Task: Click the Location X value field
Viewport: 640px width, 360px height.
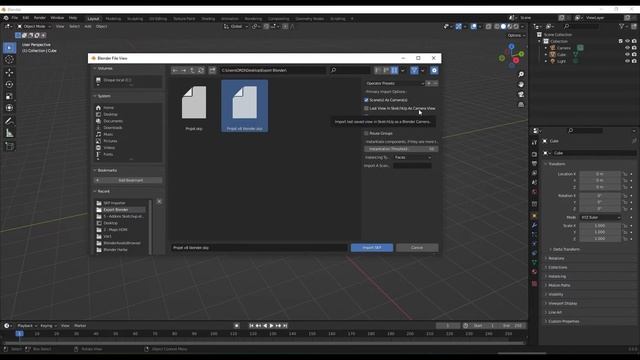Action: (600, 174)
